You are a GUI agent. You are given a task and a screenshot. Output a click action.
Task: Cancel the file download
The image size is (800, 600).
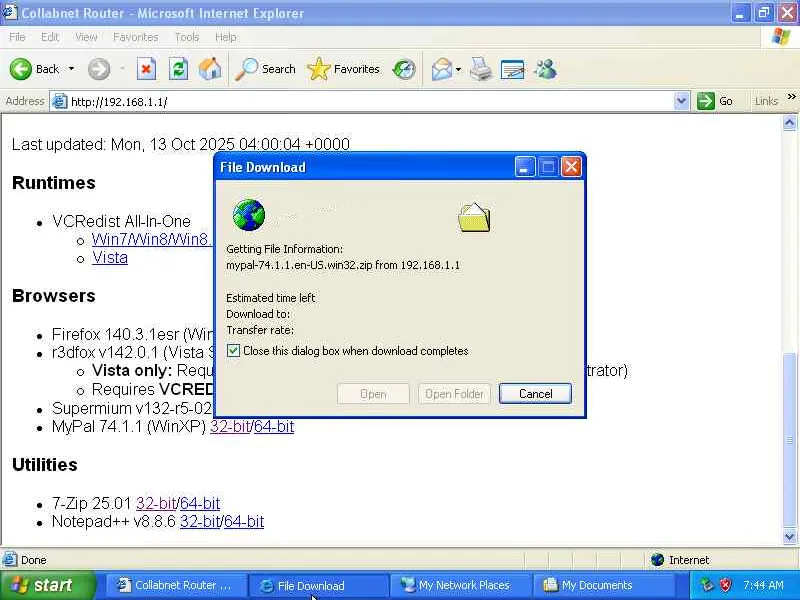point(535,393)
